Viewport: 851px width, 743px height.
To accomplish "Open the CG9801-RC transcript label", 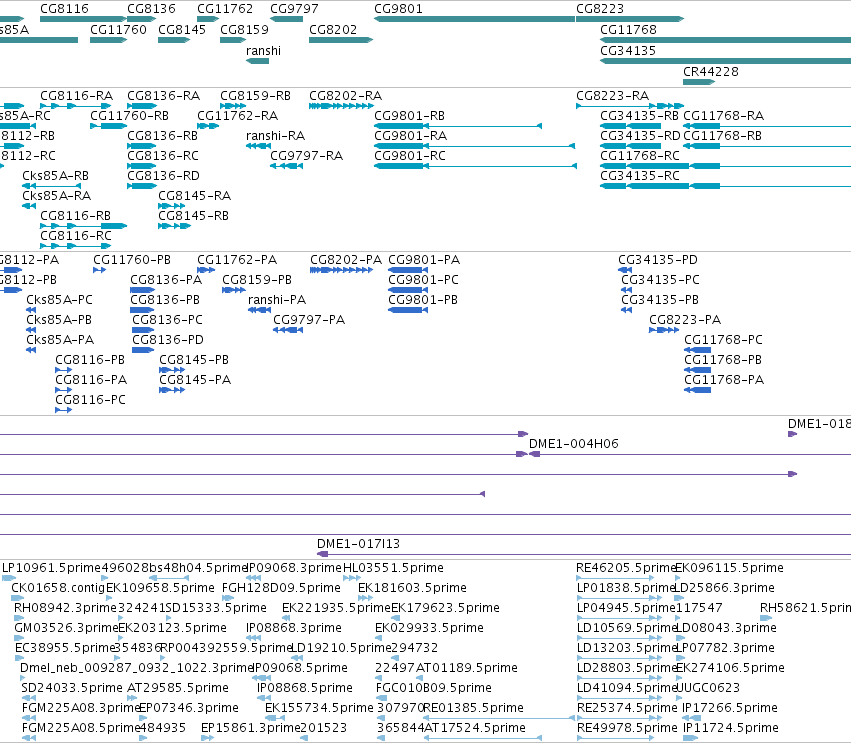I will 410,156.
